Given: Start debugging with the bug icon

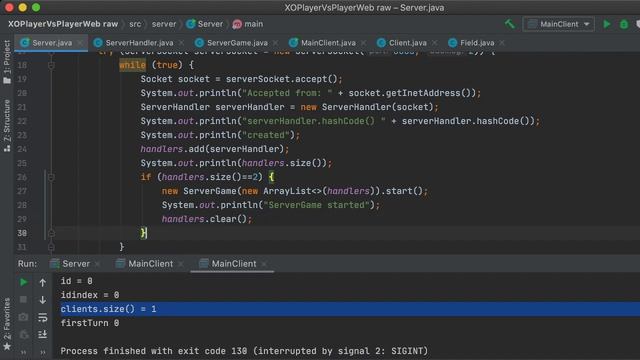Looking at the screenshot, I should pos(624,24).
